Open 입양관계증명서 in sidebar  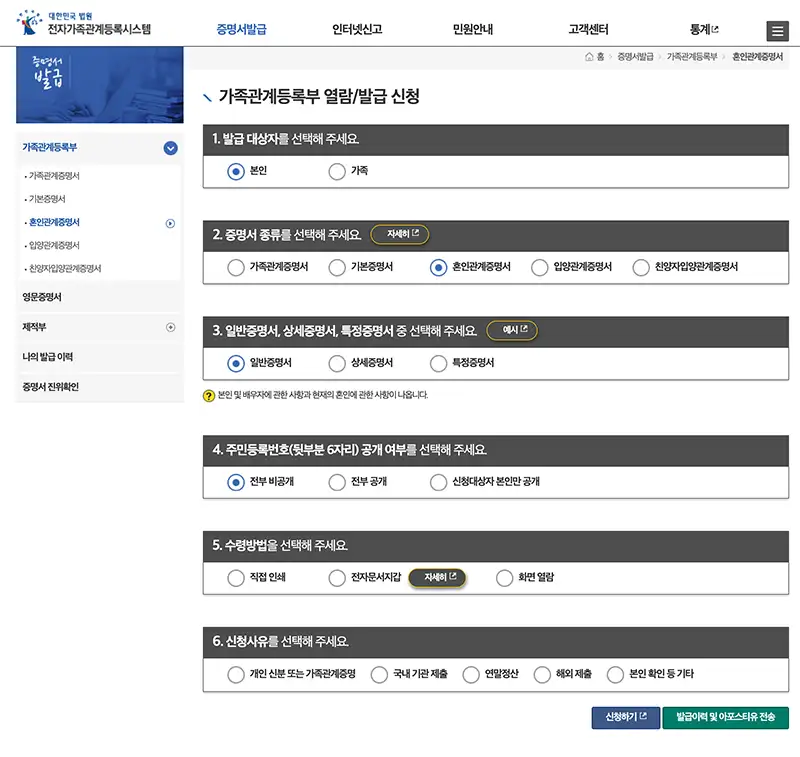54,245
